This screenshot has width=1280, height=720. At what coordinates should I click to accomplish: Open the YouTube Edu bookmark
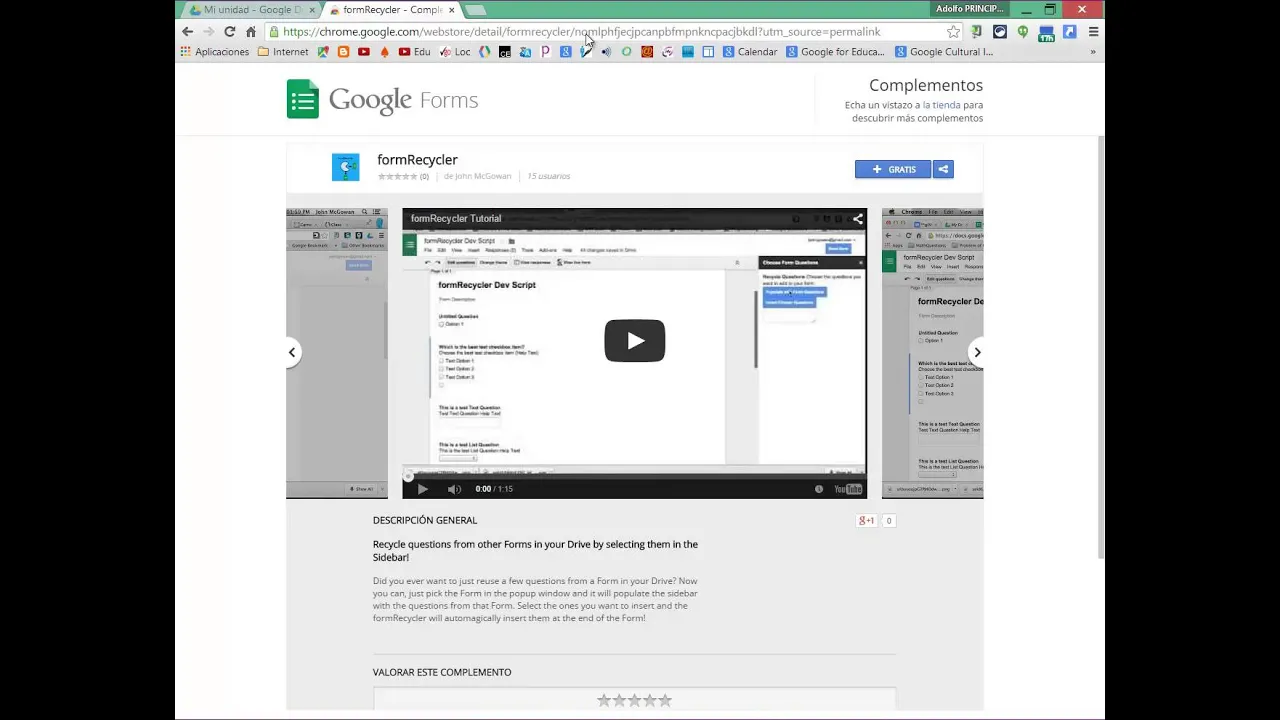[x=414, y=52]
